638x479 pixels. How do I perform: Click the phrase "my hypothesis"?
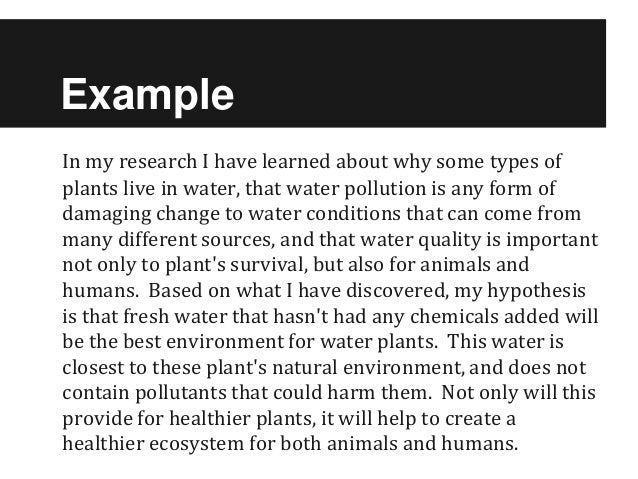(x=537, y=290)
